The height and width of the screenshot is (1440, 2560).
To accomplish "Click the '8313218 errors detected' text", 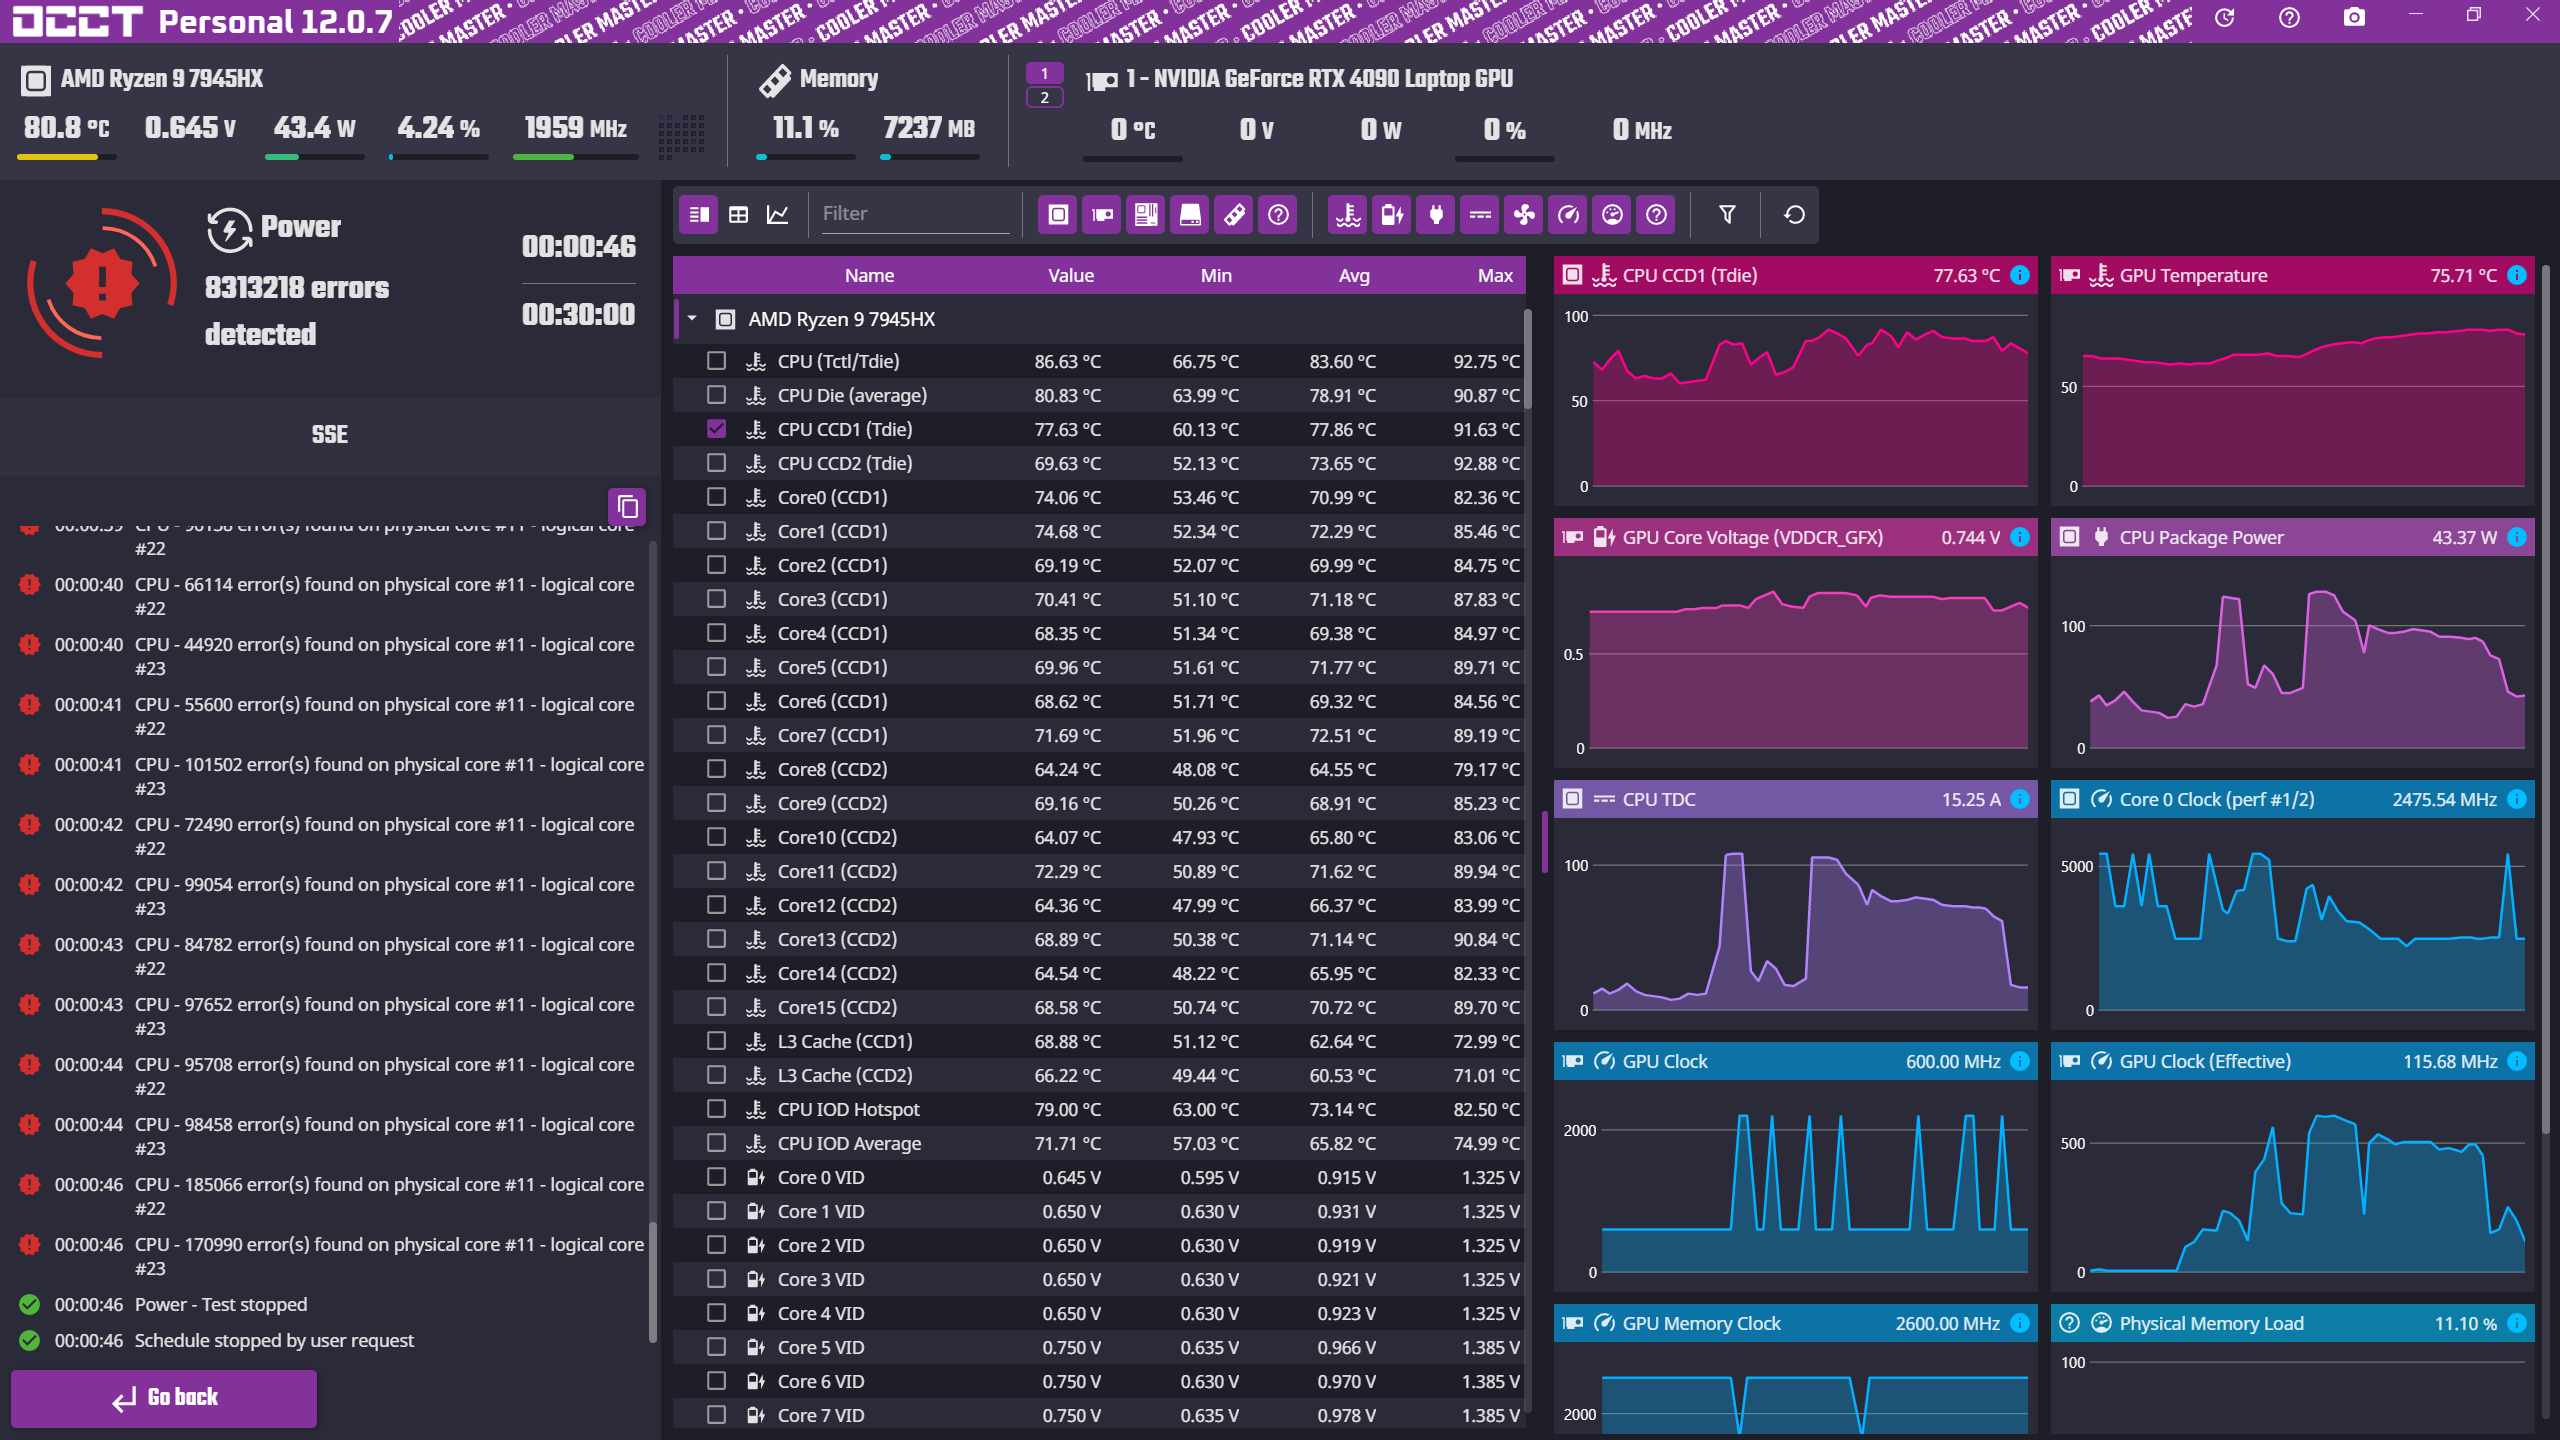I will (297, 310).
